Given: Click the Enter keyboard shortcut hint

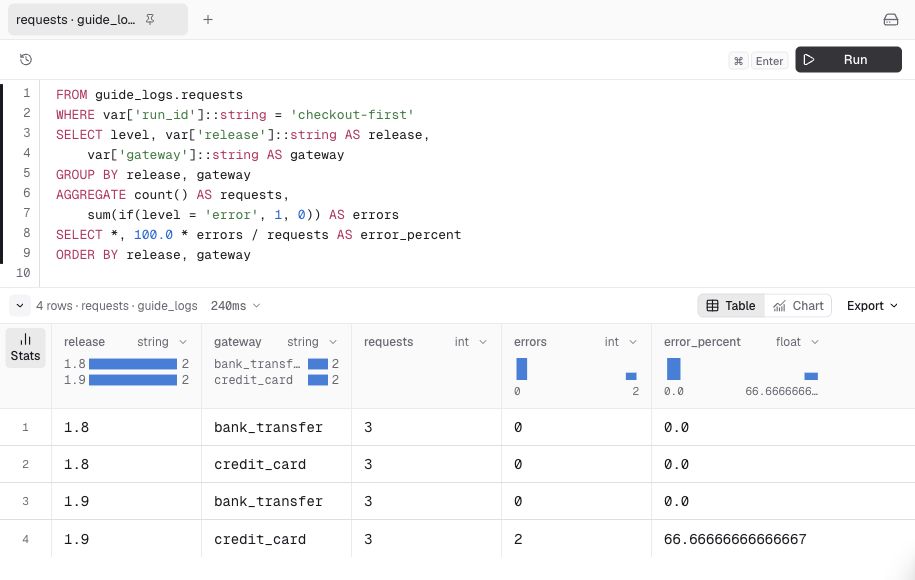Looking at the screenshot, I should pos(769,61).
